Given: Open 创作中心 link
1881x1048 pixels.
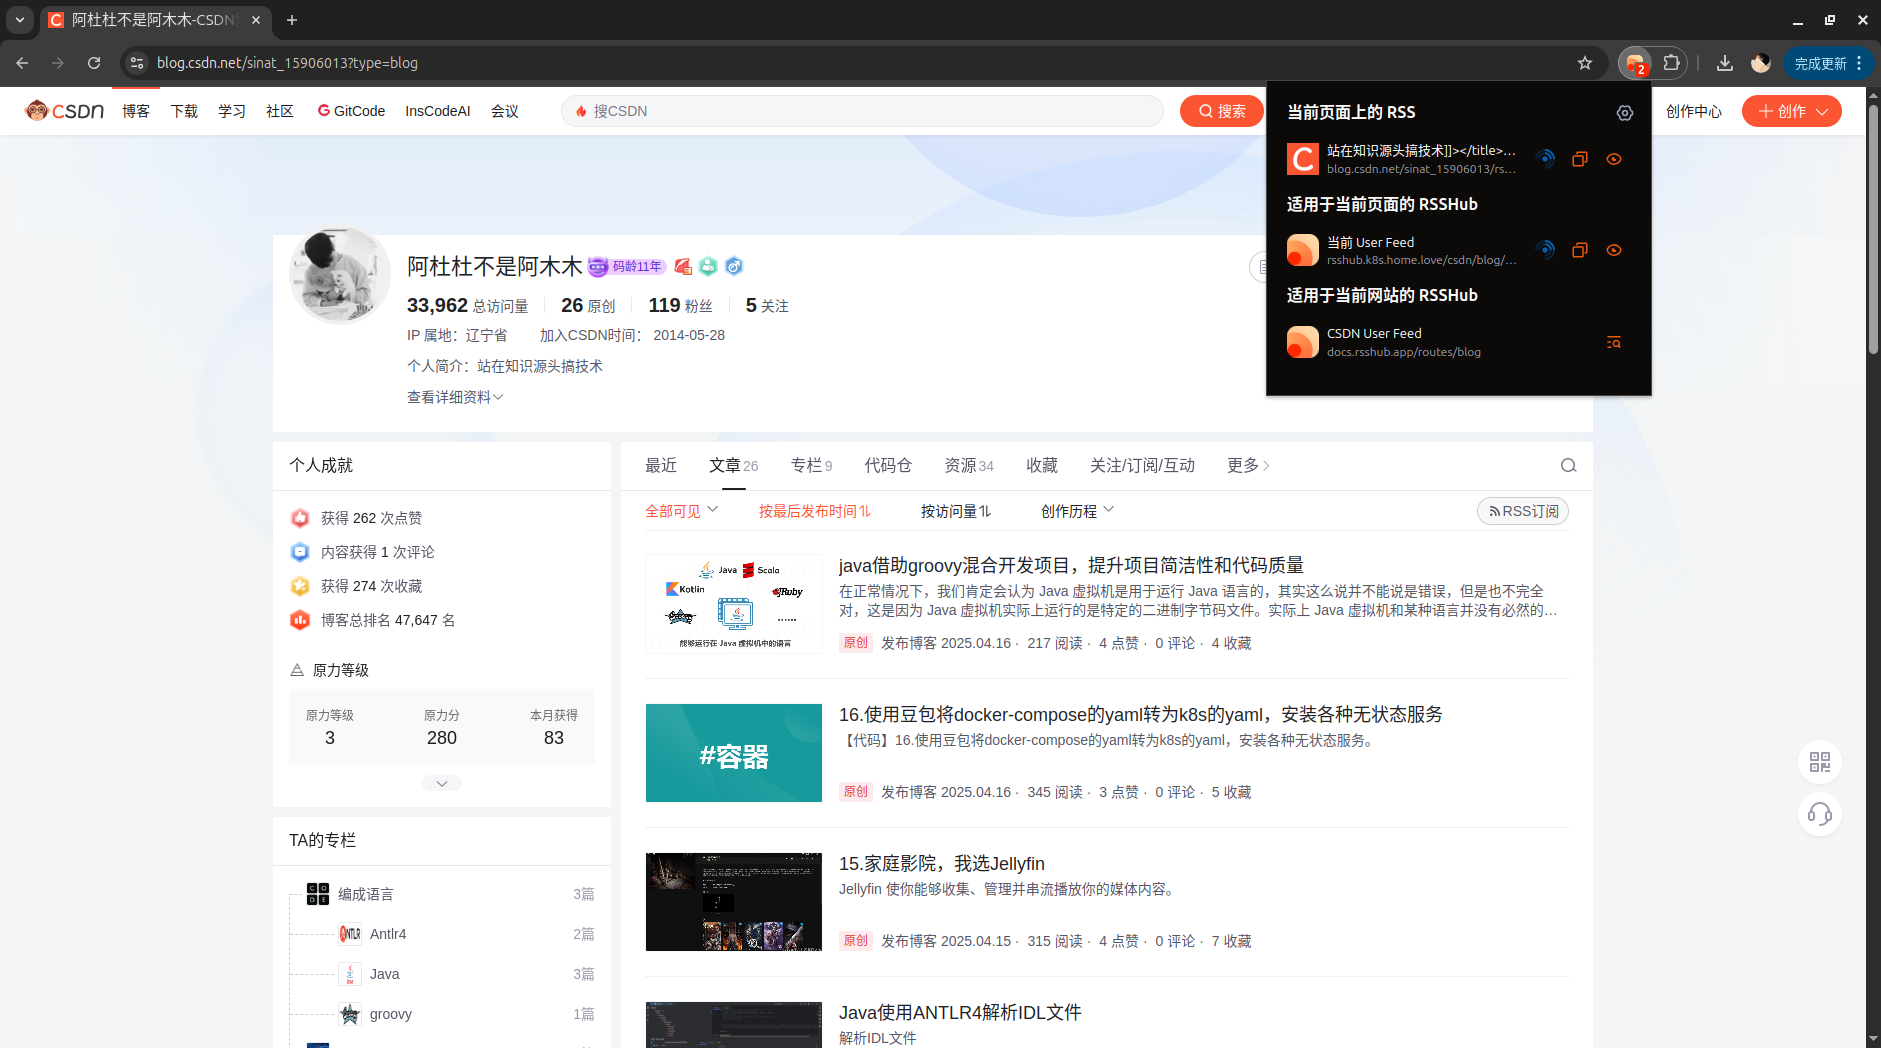Looking at the screenshot, I should 1694,111.
